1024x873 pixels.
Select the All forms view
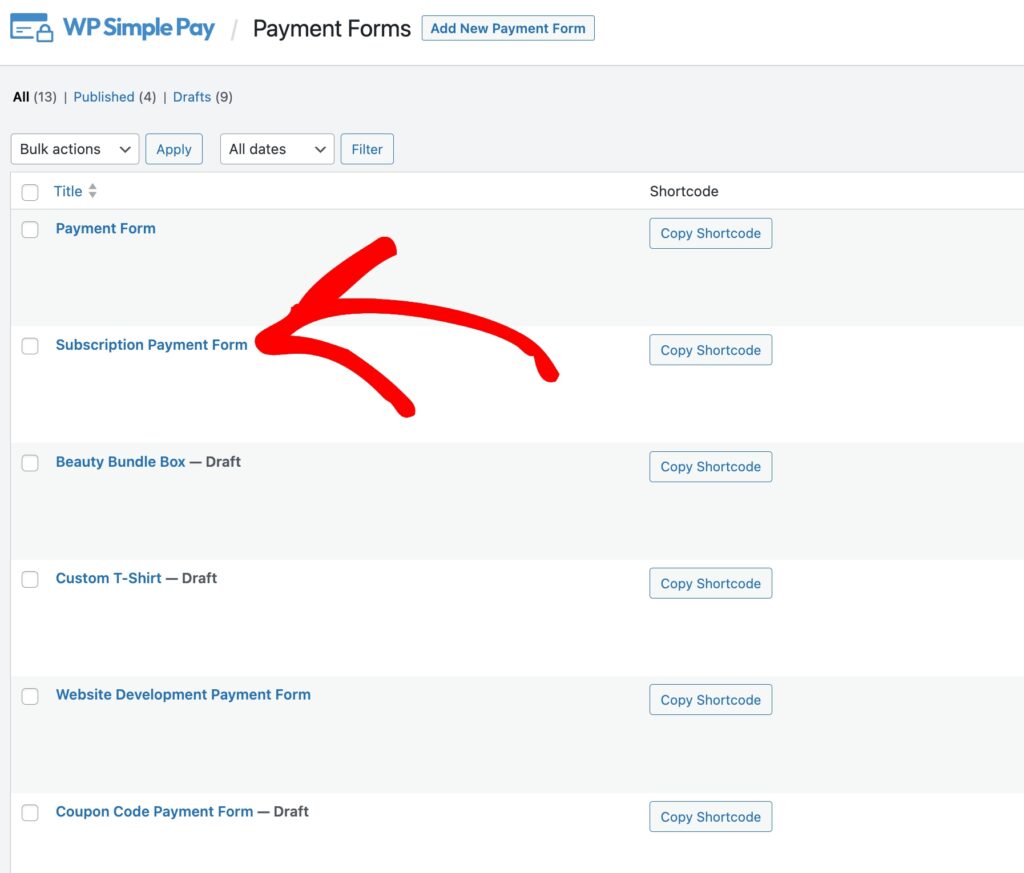pos(21,97)
